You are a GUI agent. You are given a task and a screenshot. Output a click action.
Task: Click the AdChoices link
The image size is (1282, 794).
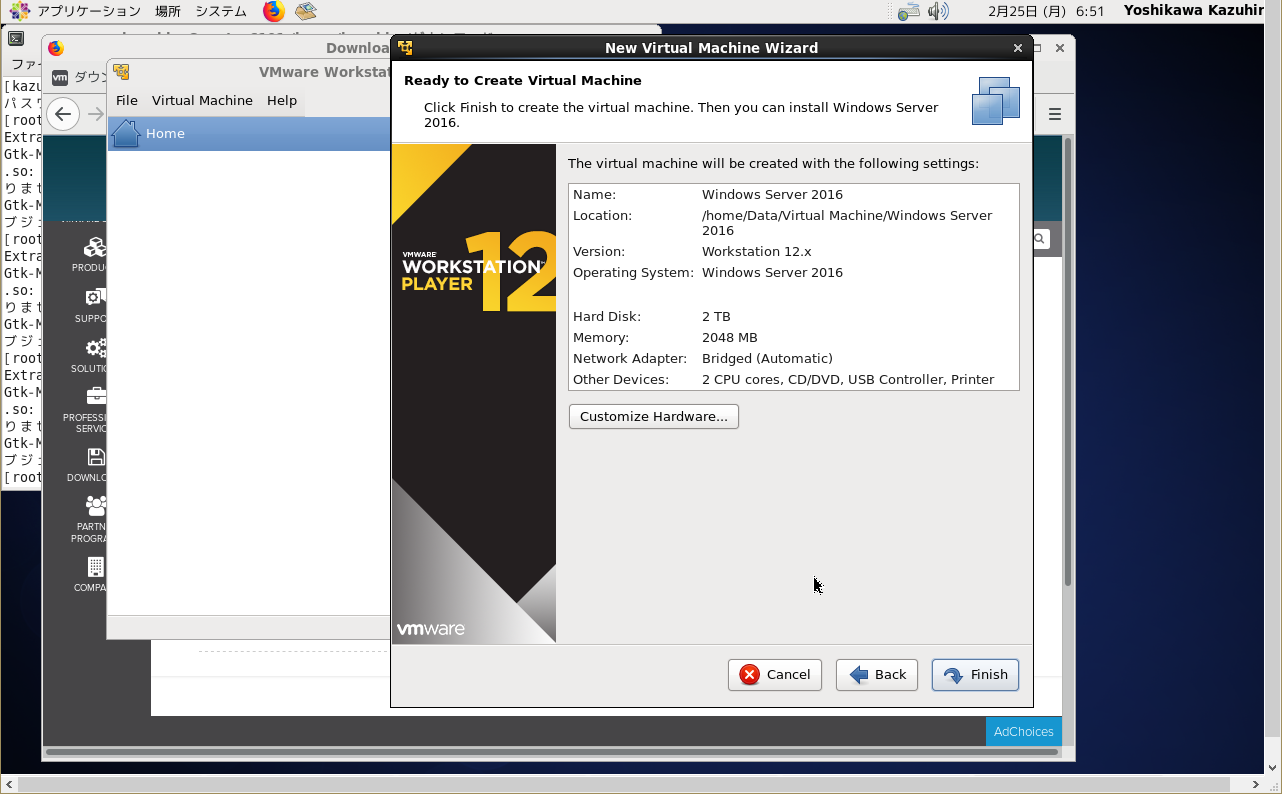pyautogui.click(x=1023, y=731)
